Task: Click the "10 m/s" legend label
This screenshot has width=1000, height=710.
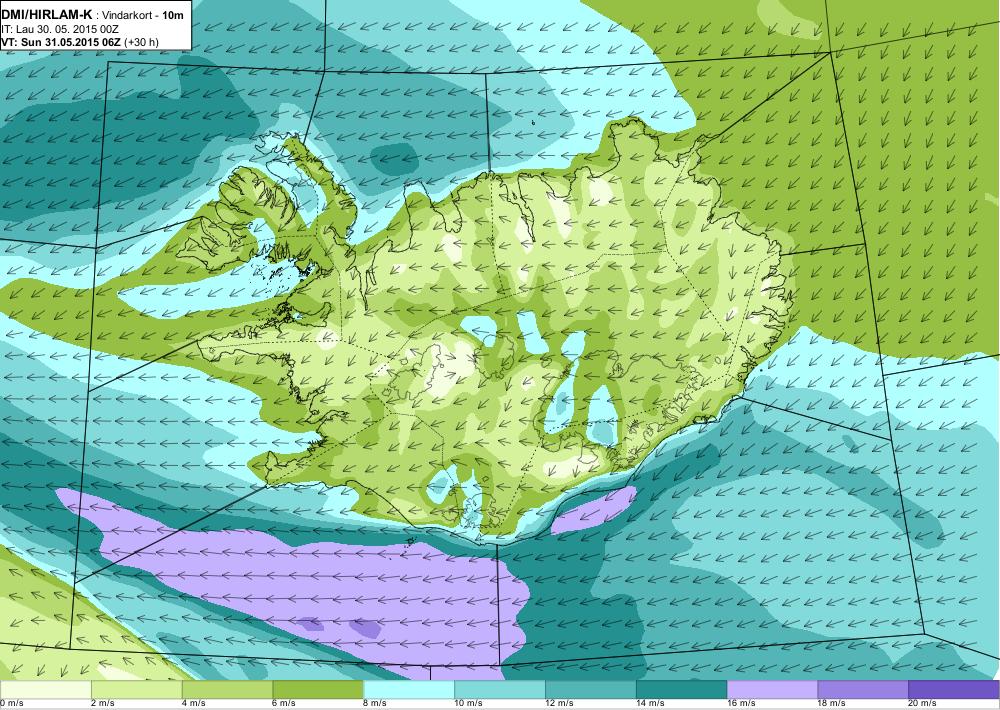Action: pos(469,704)
